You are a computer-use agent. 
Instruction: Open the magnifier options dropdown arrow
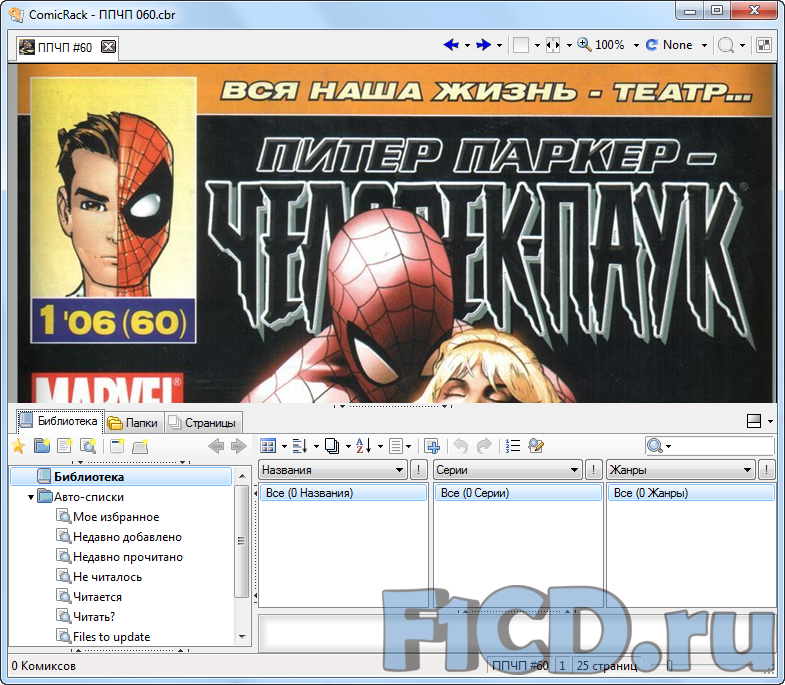click(742, 46)
